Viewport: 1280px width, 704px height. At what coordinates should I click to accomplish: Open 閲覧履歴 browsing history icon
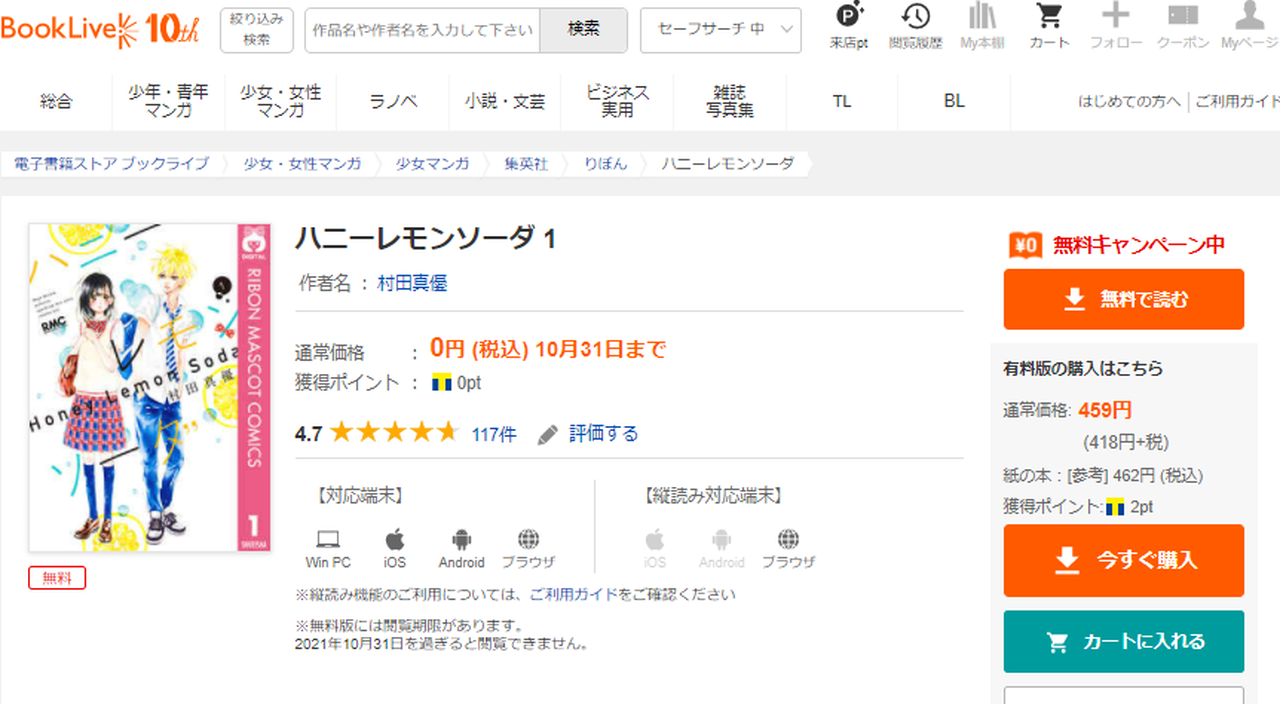pyautogui.click(x=915, y=18)
